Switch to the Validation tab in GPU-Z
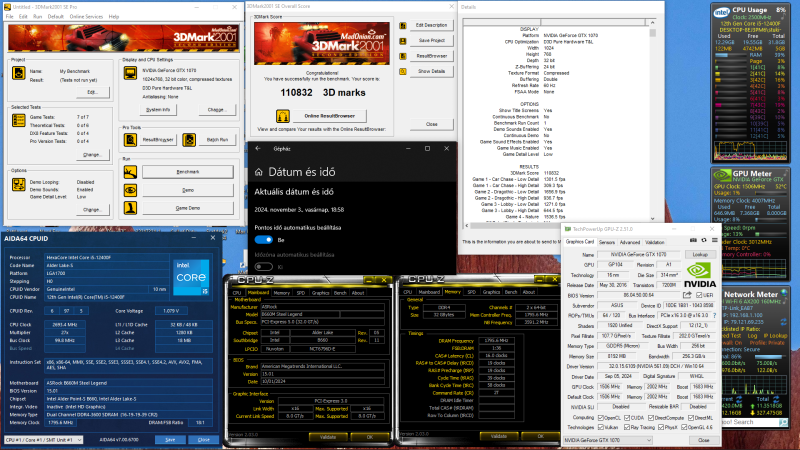Image resolution: width=800 pixels, height=450 pixels. tap(654, 242)
